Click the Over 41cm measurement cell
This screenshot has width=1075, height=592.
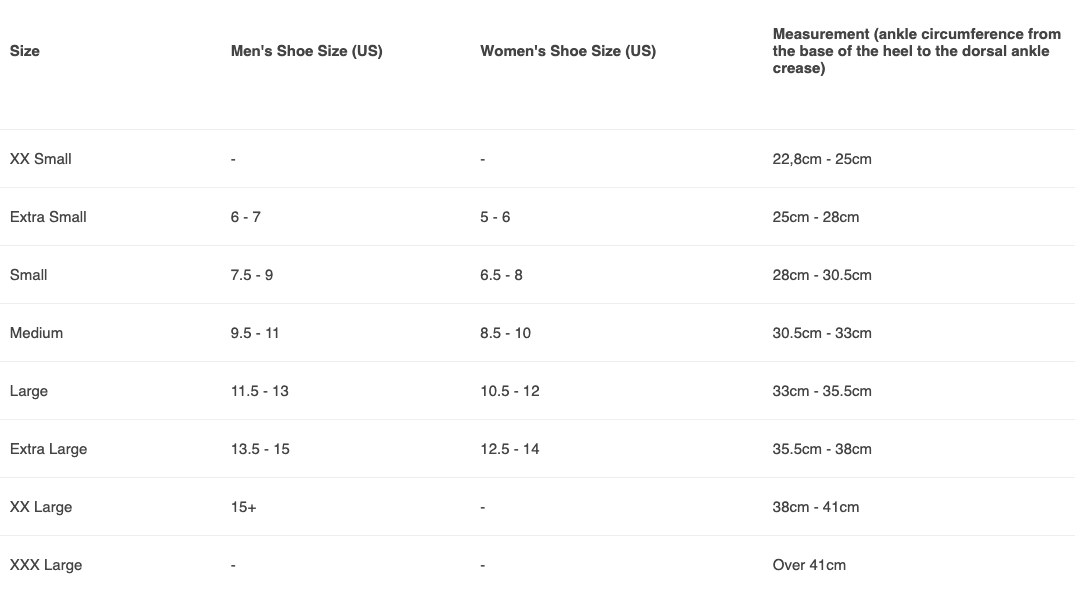coord(809,565)
